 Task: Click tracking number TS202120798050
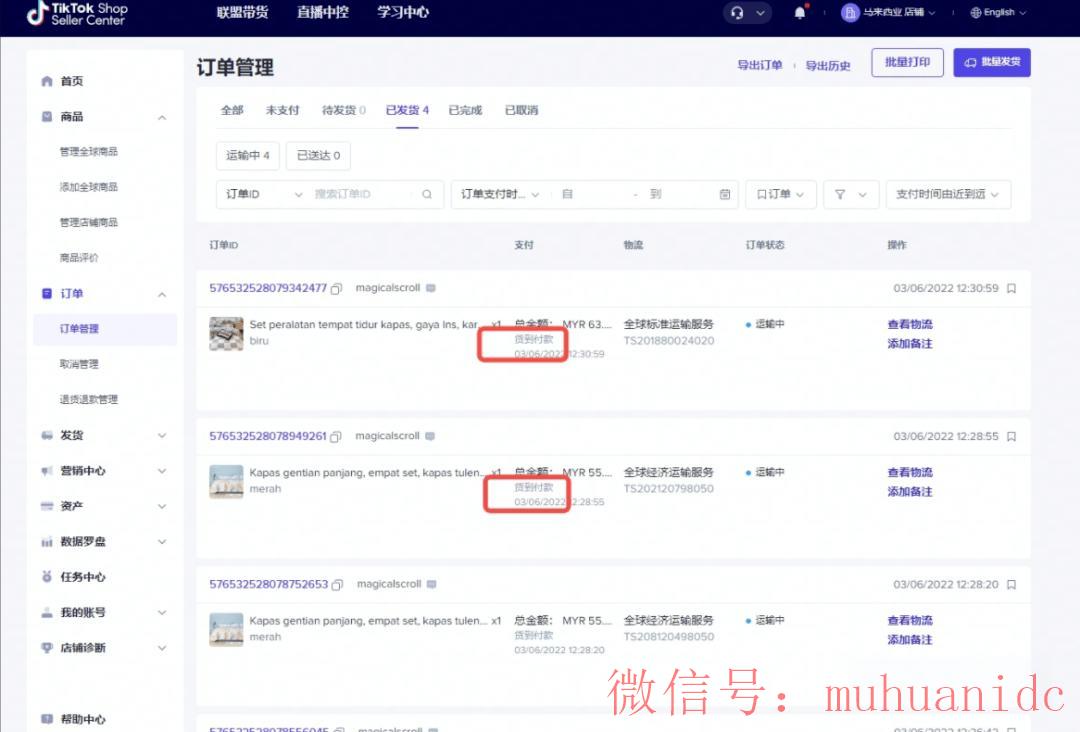coord(669,489)
